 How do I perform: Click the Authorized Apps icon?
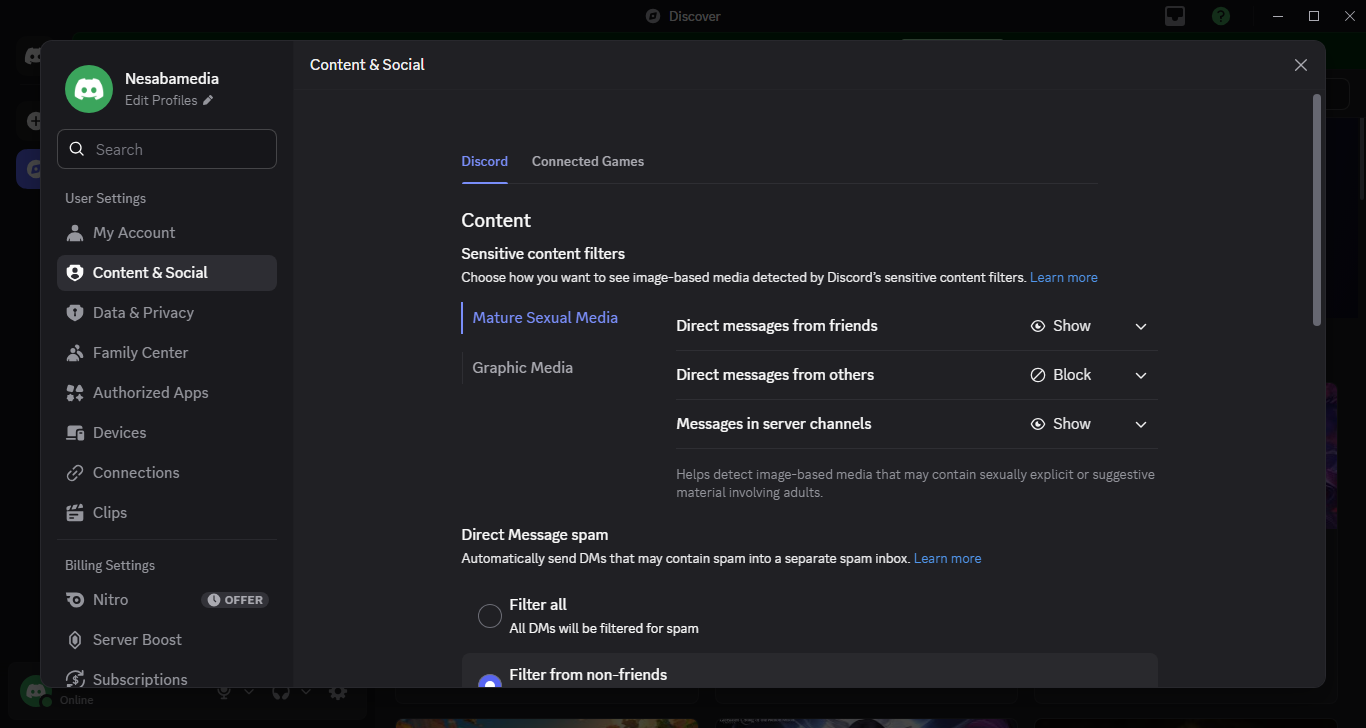pyautogui.click(x=75, y=393)
